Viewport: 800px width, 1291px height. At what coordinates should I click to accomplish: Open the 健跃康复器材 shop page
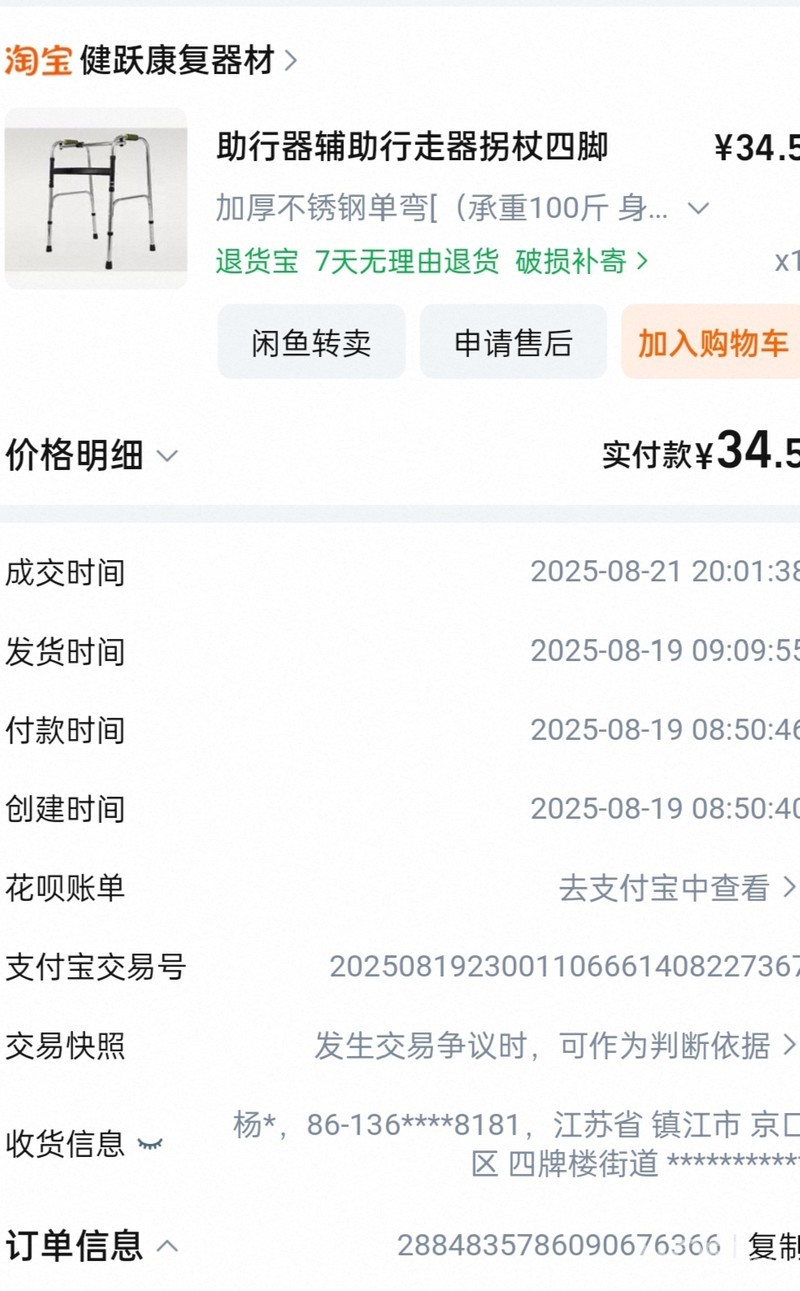tap(177, 61)
